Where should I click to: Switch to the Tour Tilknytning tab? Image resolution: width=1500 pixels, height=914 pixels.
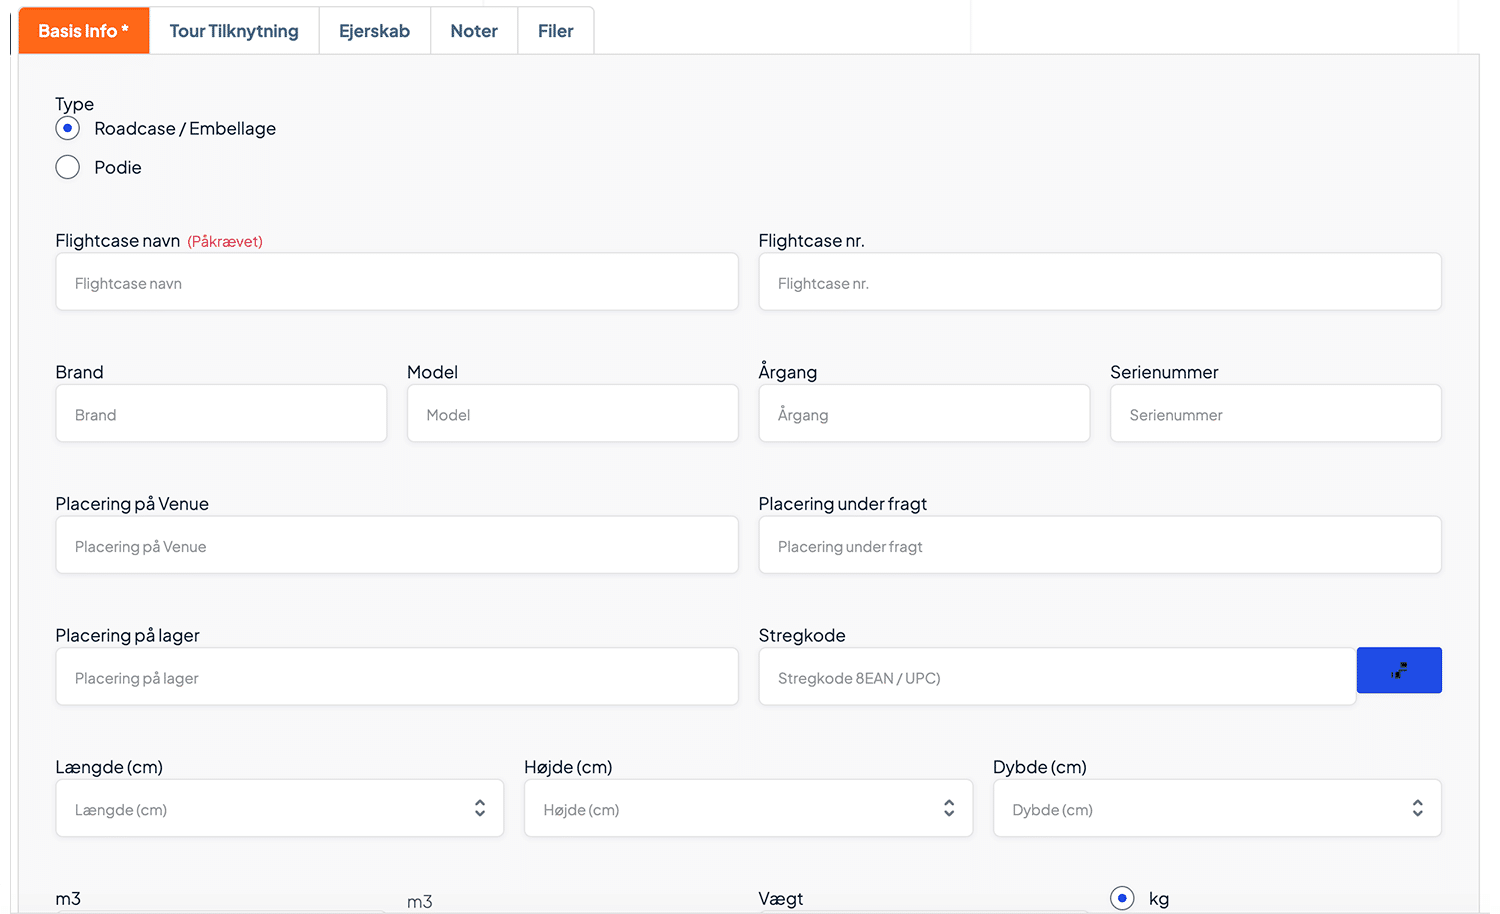pyautogui.click(x=234, y=31)
